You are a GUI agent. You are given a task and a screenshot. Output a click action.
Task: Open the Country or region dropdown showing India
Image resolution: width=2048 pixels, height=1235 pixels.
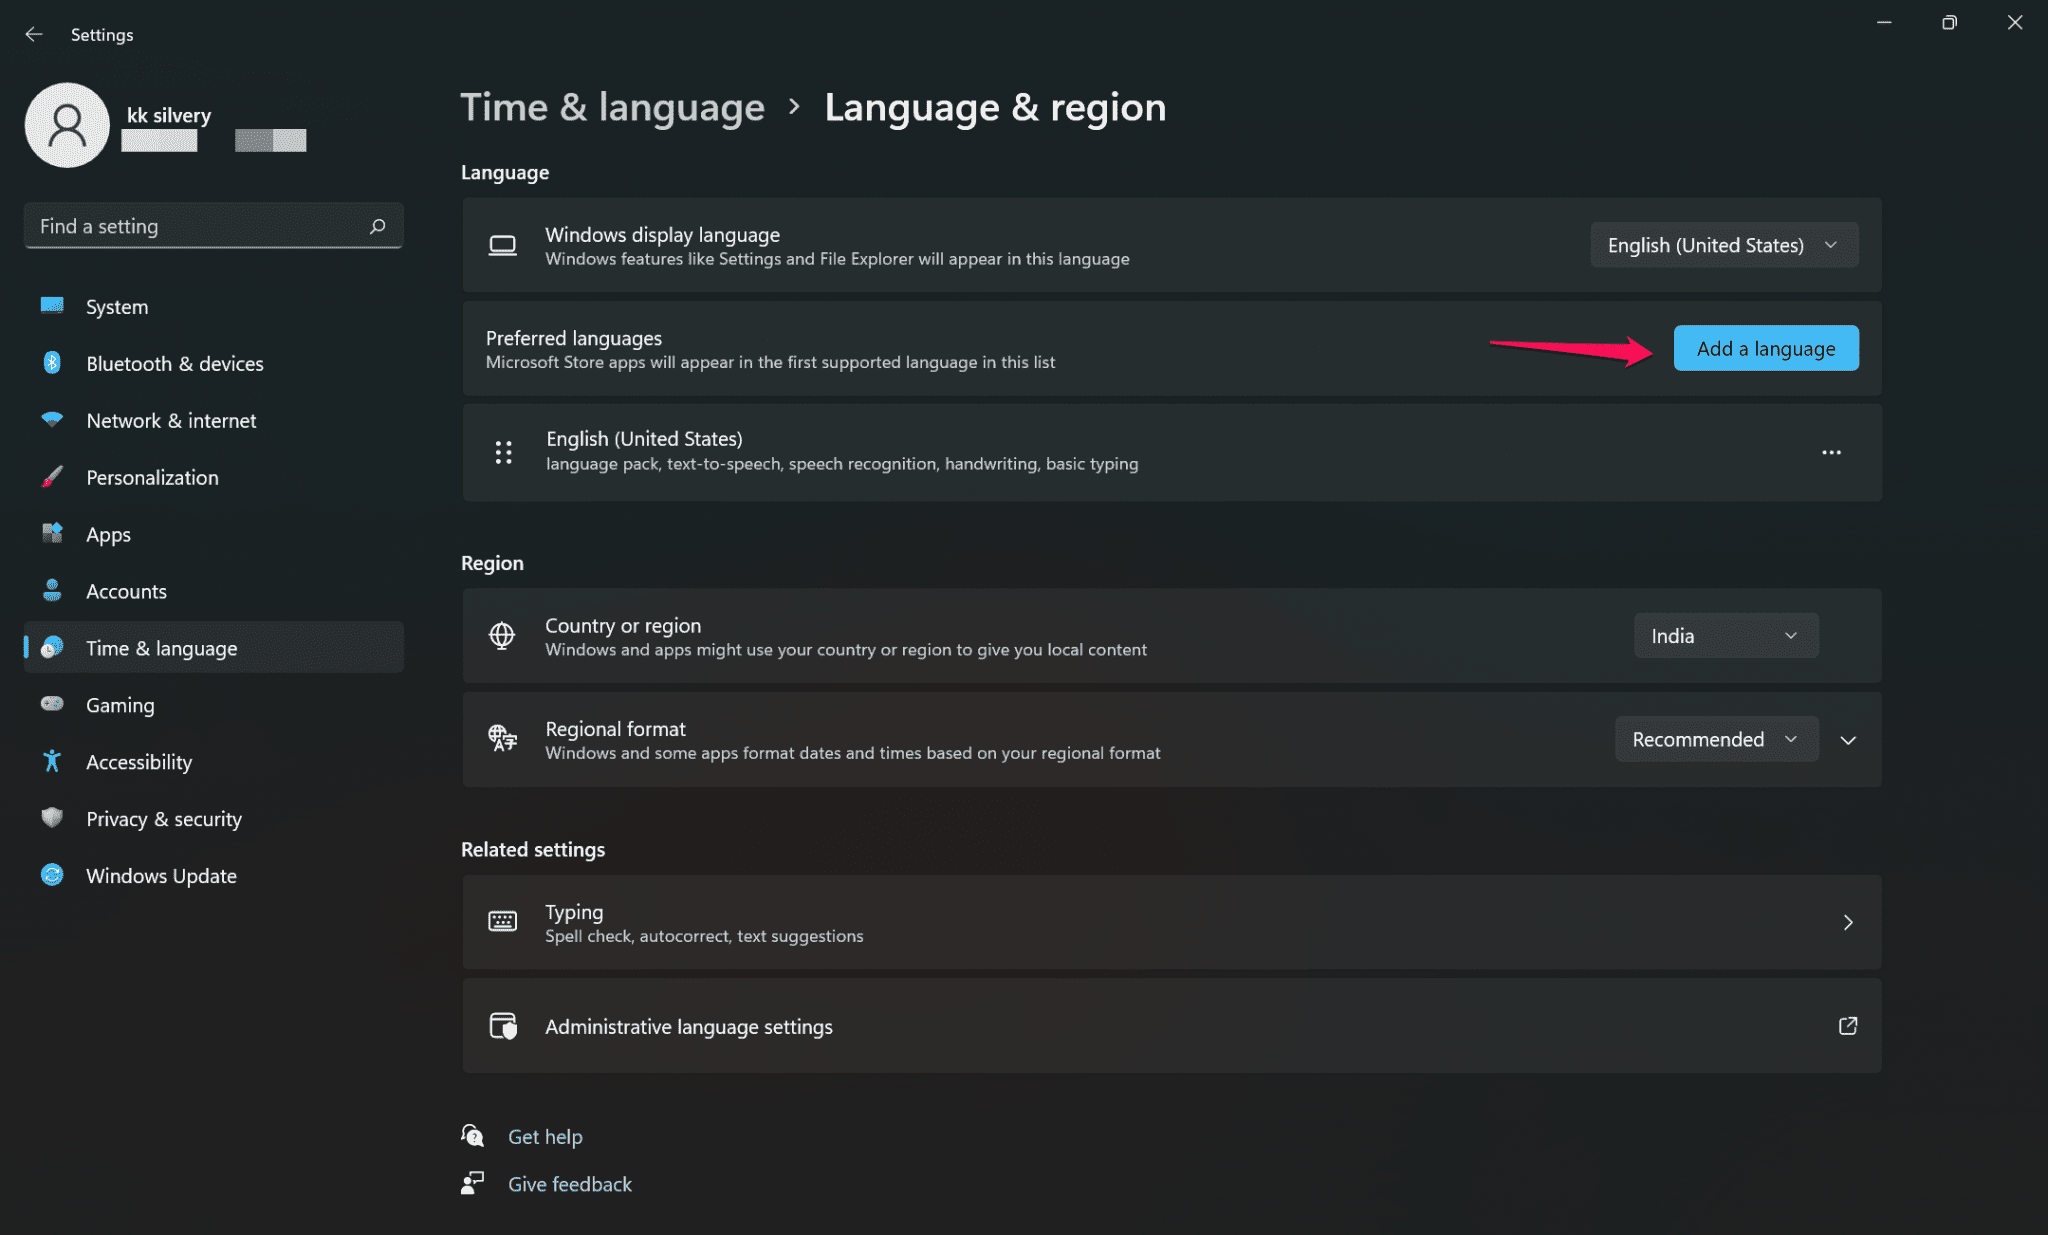1725,635
